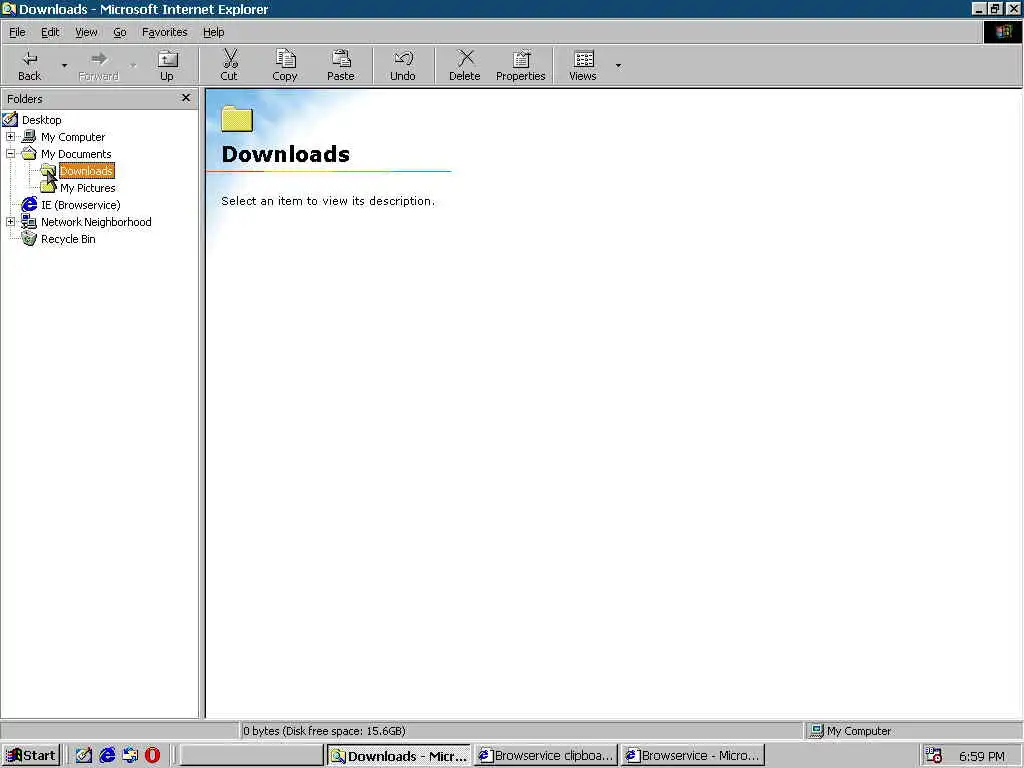
Task: Open Properties from the toolbar
Action: 520,65
